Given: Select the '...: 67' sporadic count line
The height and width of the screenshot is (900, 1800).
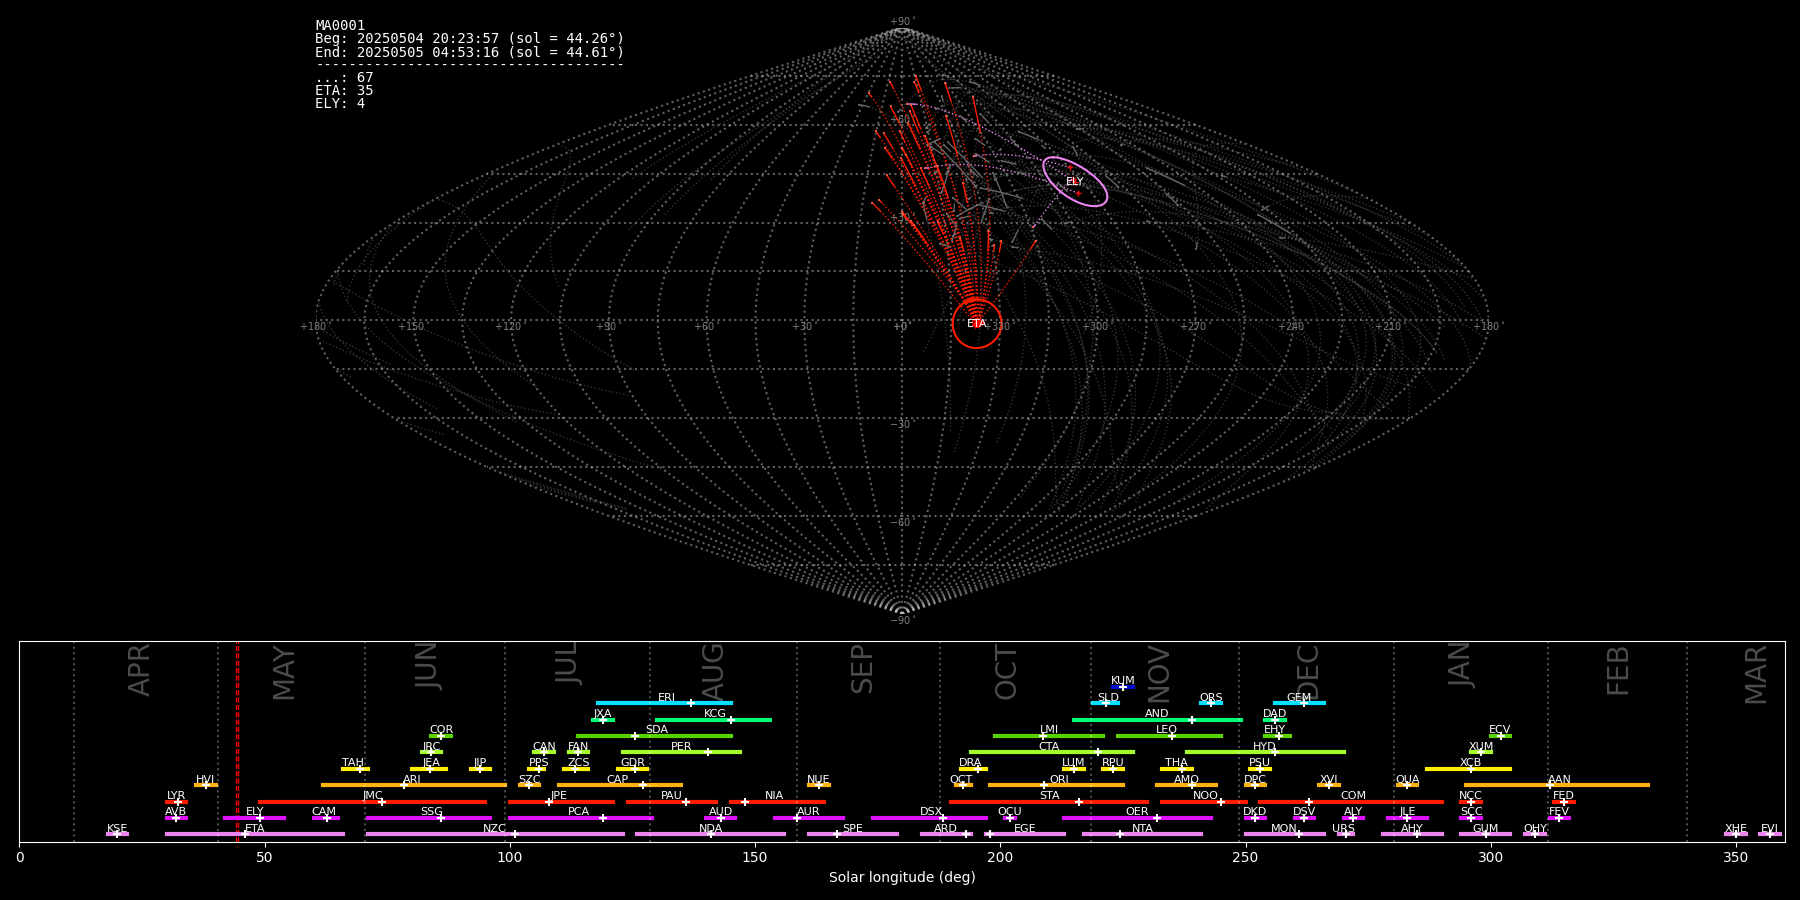Looking at the screenshot, I should [x=344, y=77].
